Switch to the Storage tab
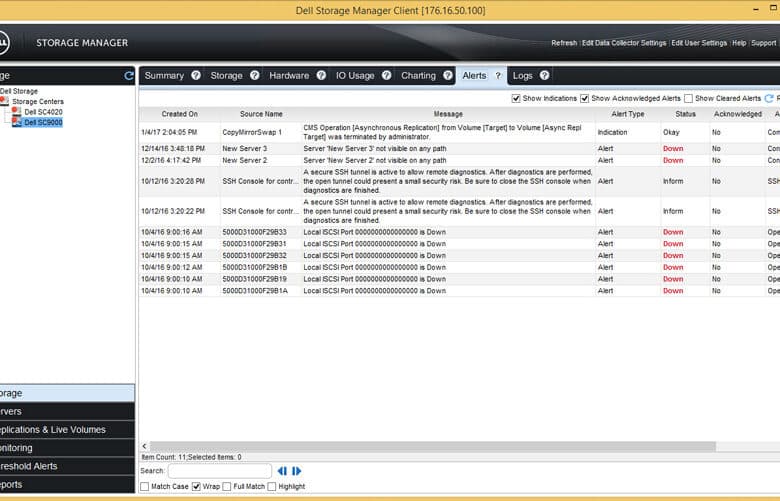This screenshot has height=501, width=780. coord(226,76)
